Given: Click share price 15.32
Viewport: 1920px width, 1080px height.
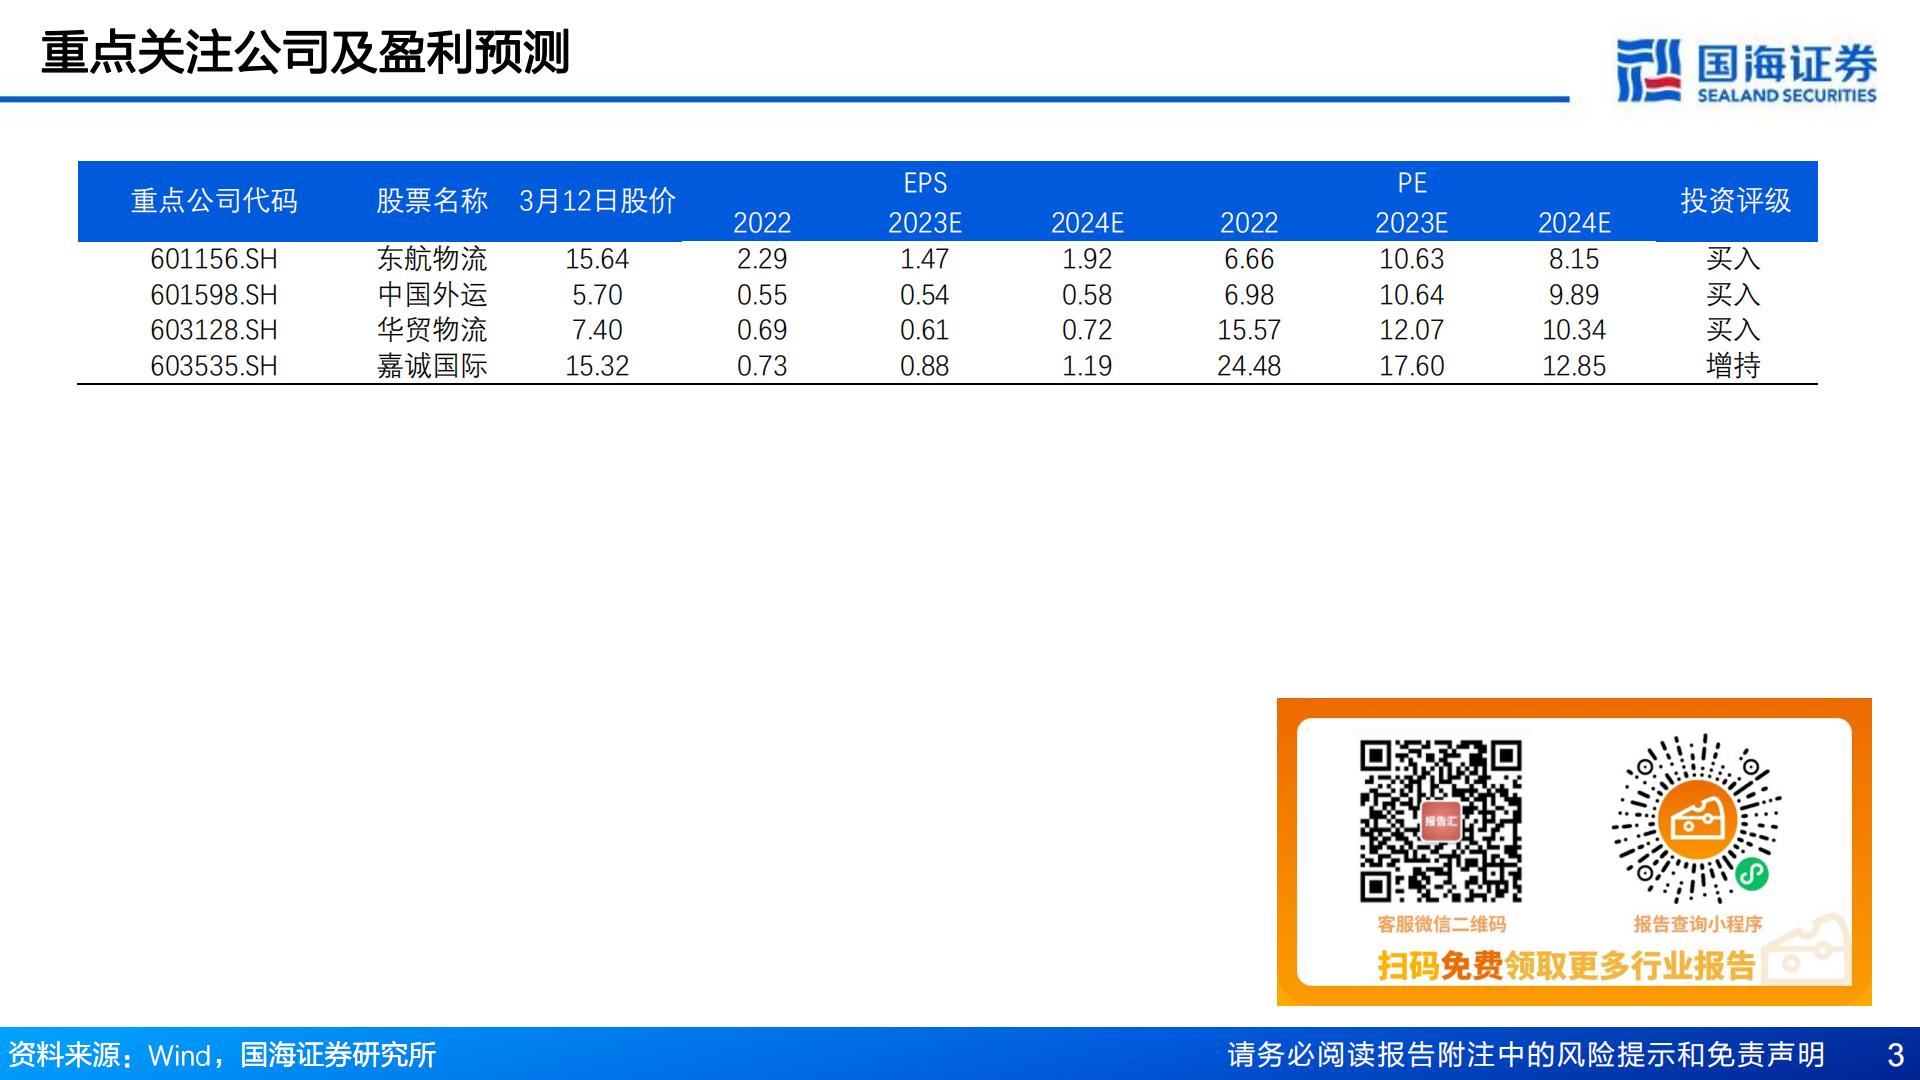Looking at the screenshot, I should point(597,366).
